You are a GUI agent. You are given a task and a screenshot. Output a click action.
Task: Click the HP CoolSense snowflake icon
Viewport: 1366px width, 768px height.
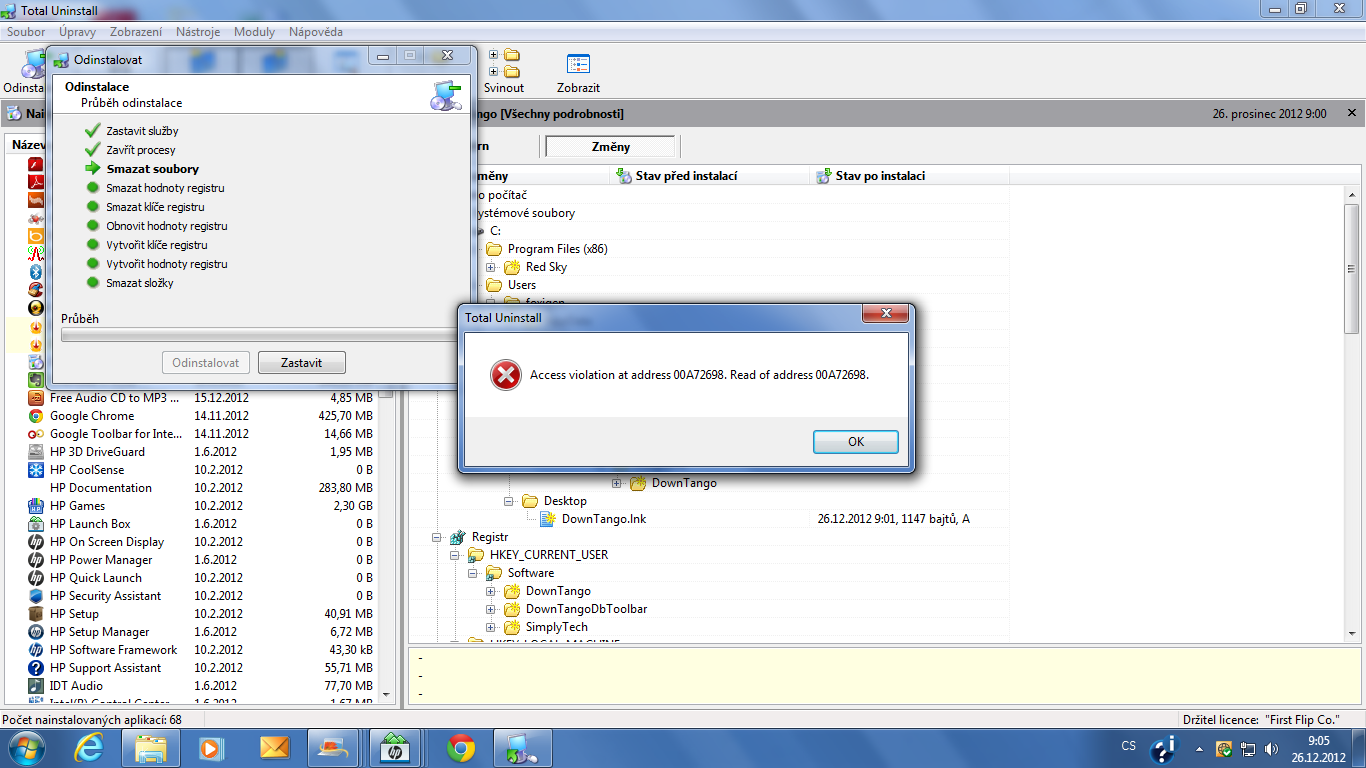pos(35,470)
